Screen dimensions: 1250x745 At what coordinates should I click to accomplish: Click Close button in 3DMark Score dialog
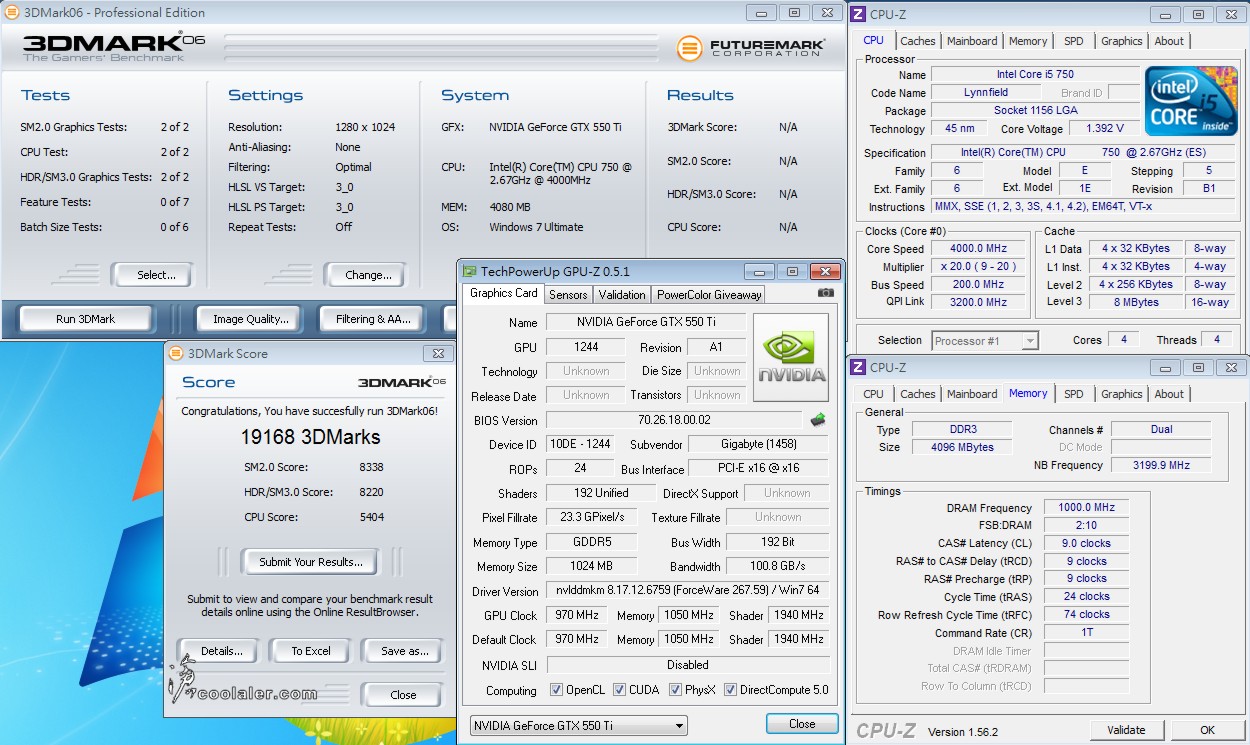404,695
